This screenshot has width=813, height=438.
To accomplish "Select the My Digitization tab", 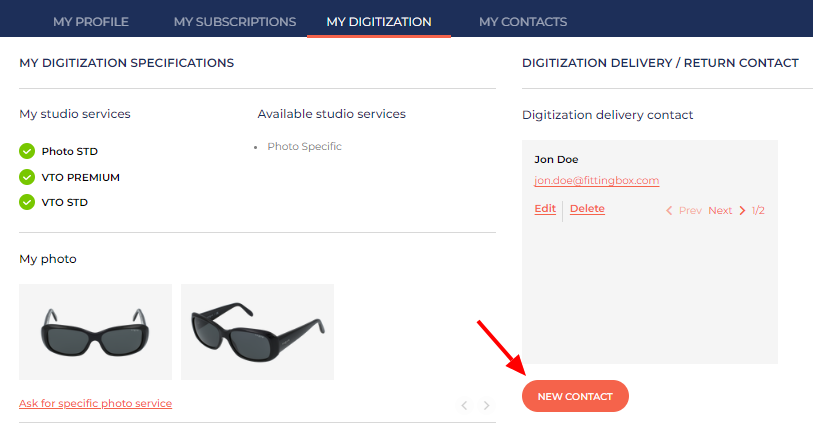I will pos(379,21).
